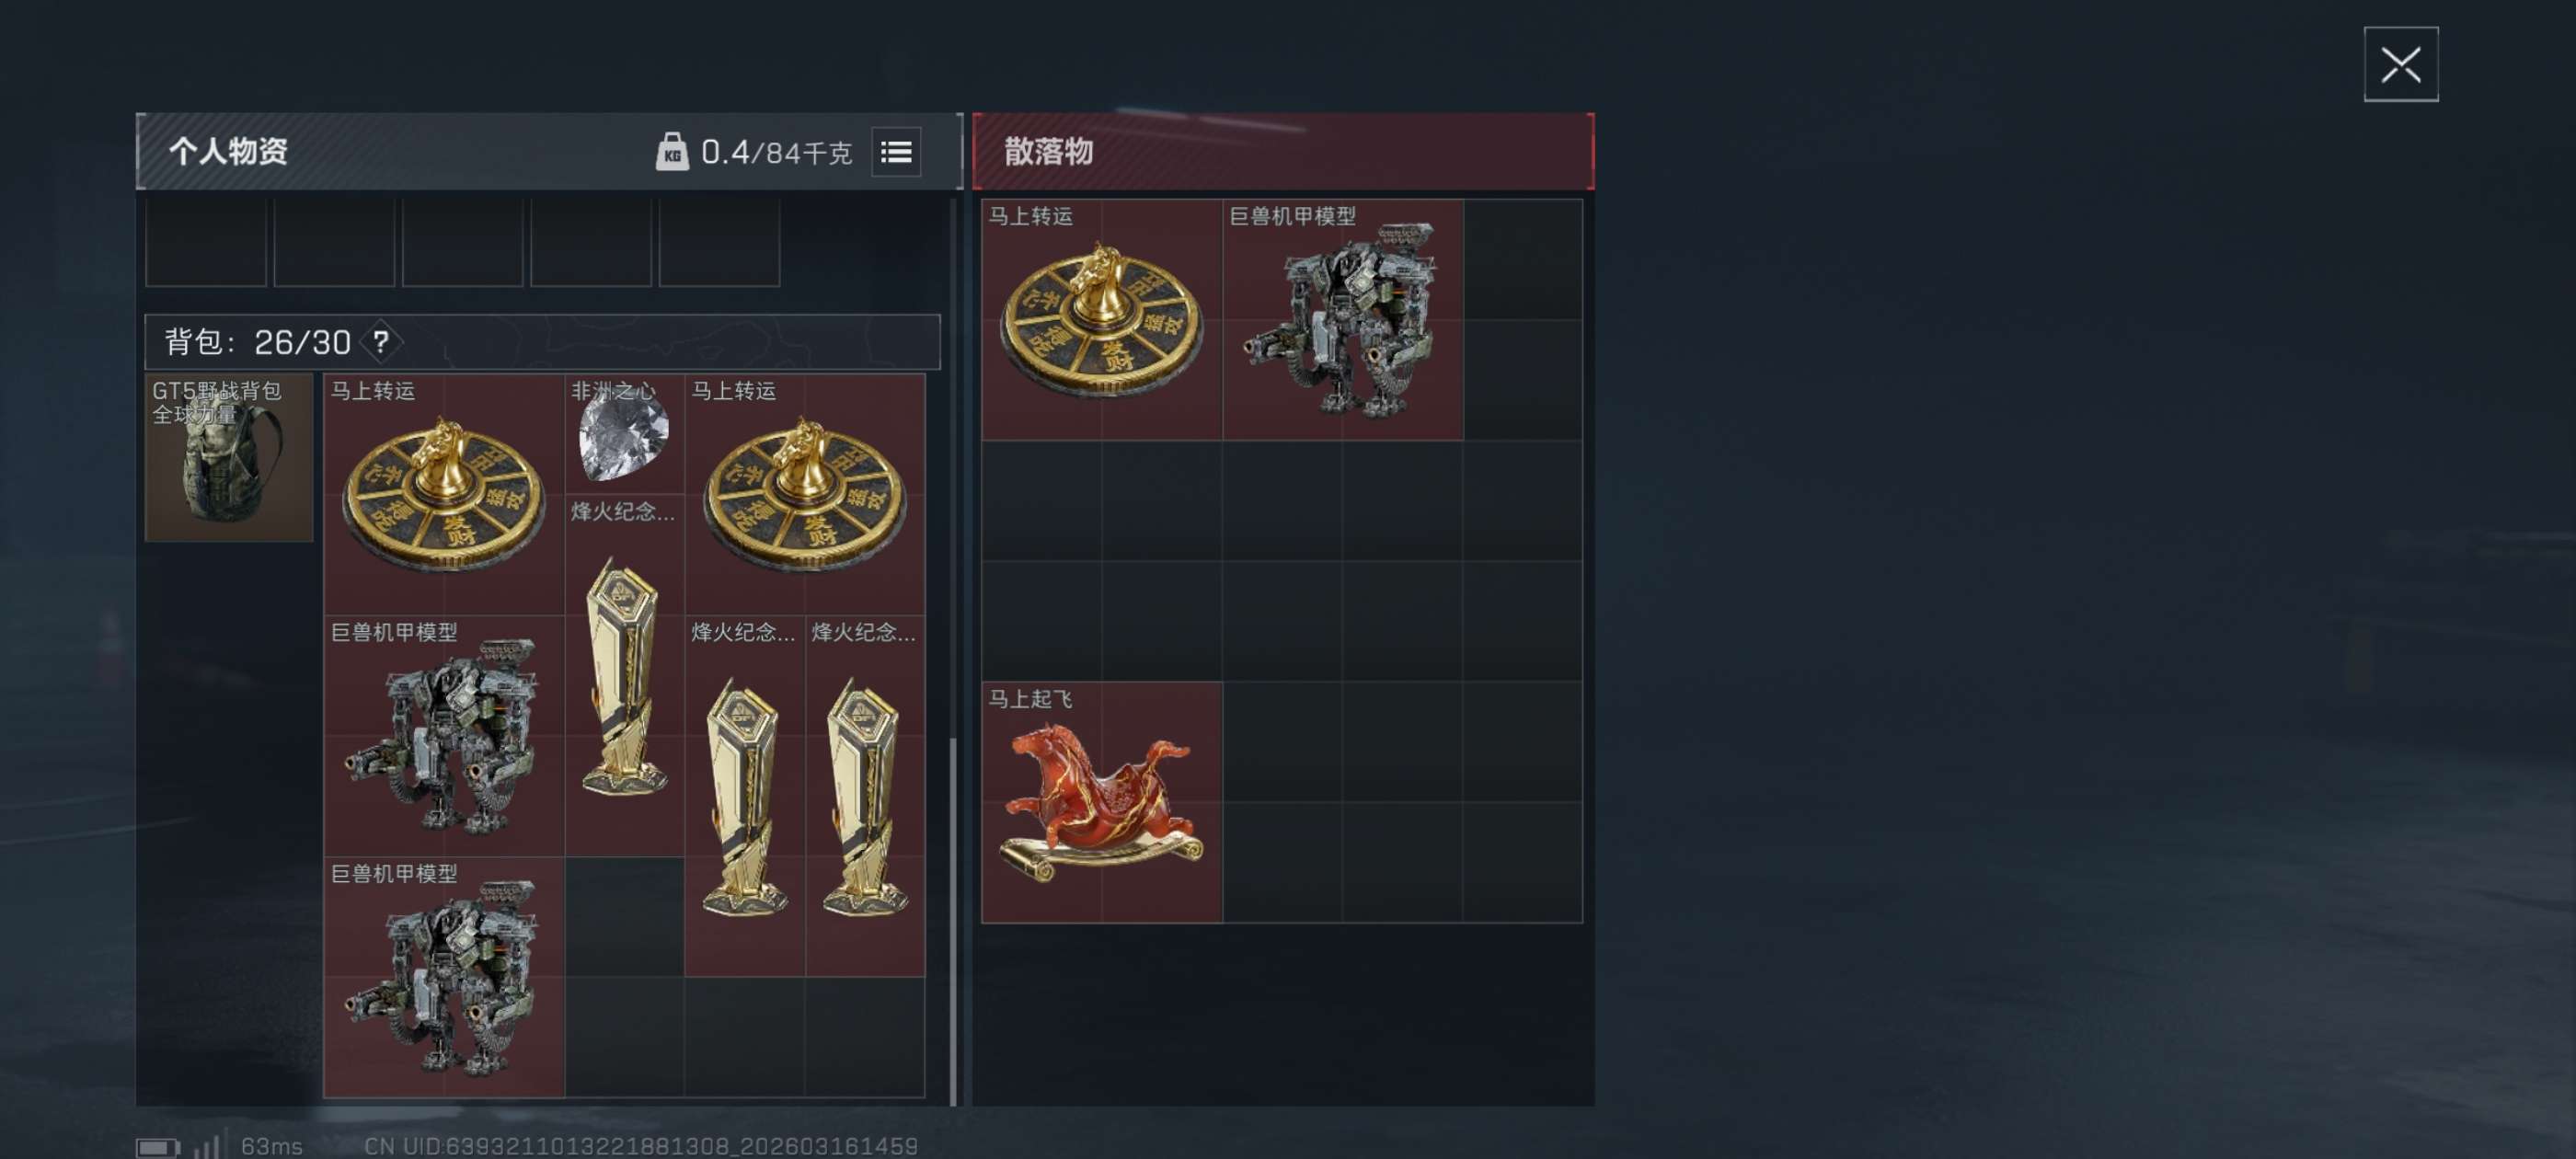Pick the 非洲之心 diamond in backpack
Image resolution: width=2576 pixels, height=1159 pixels.
[624, 434]
